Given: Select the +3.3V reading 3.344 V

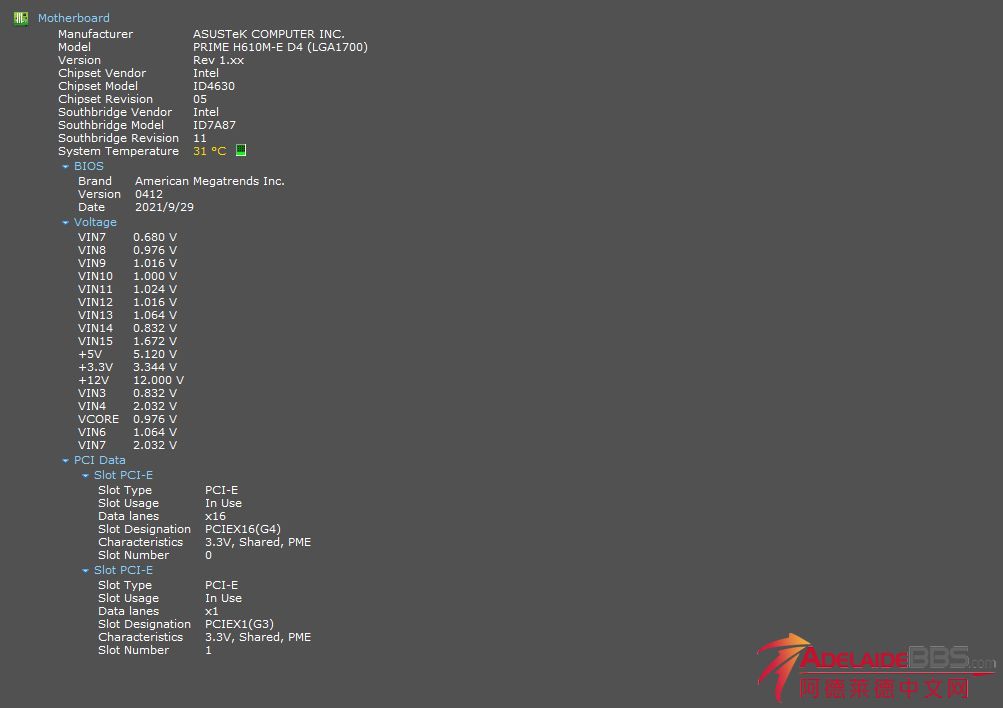Looking at the screenshot, I should coord(155,367).
